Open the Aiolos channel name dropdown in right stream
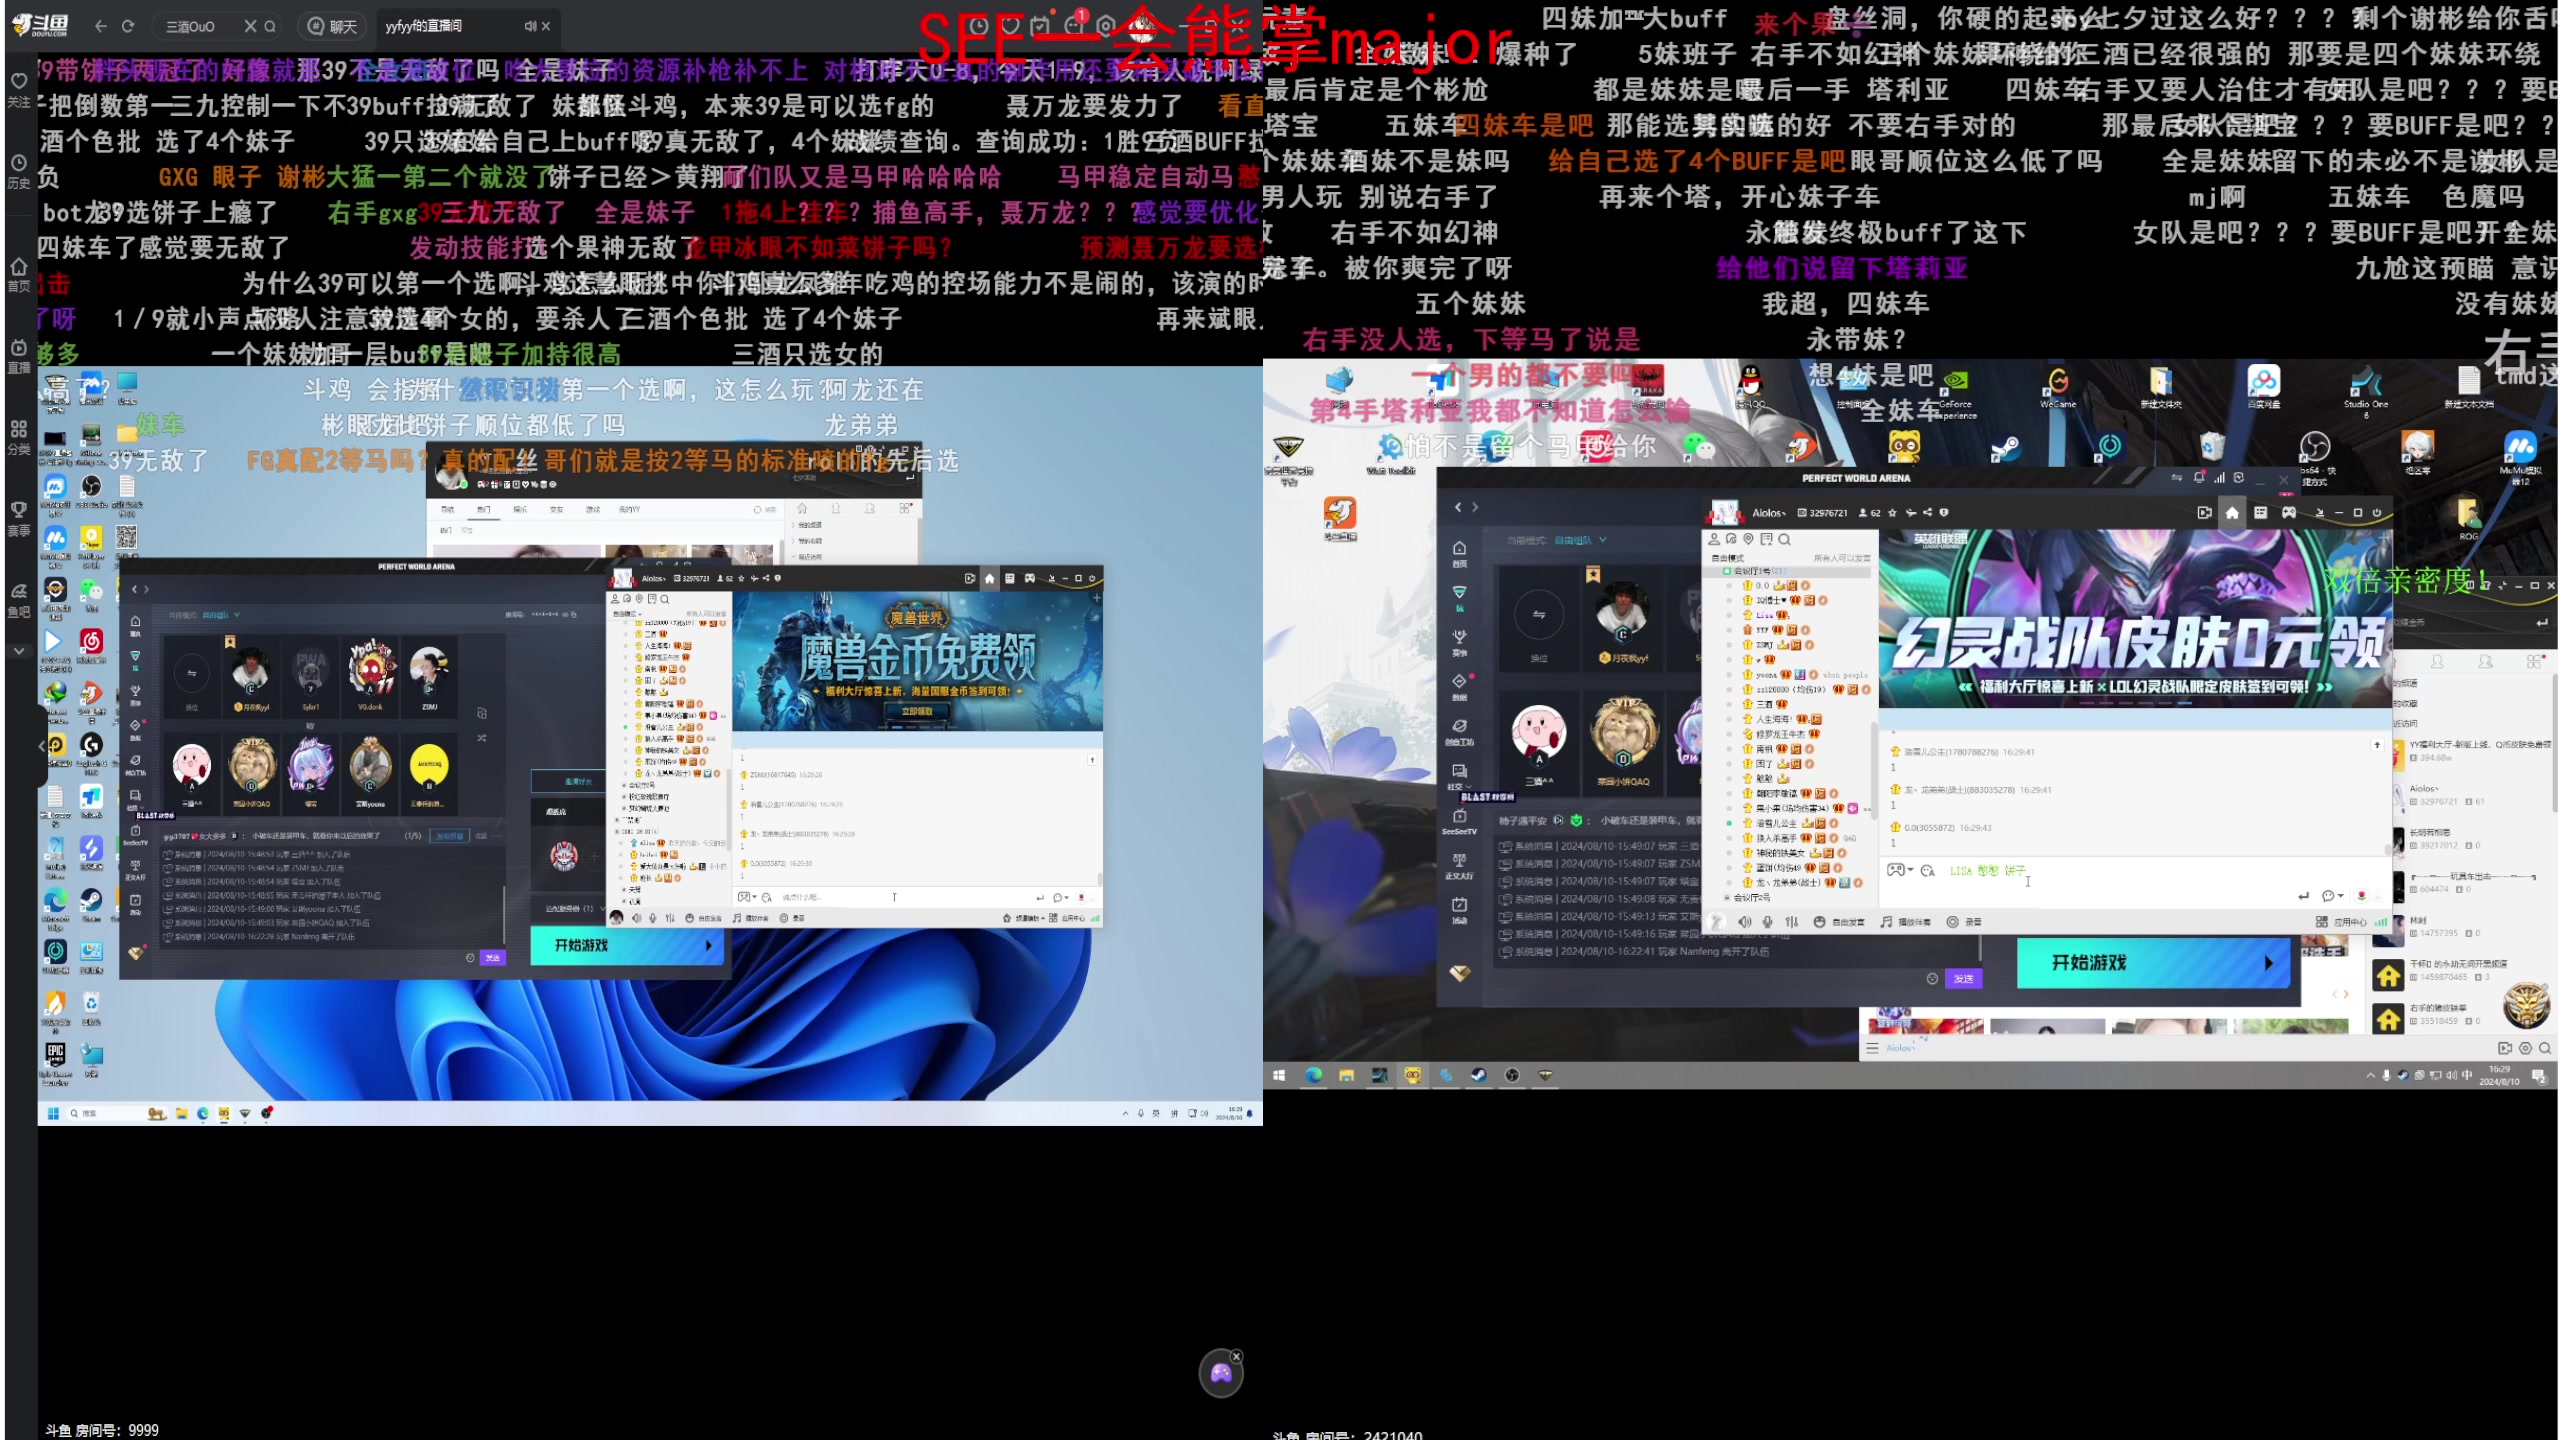2560x1440 pixels. [1769, 513]
